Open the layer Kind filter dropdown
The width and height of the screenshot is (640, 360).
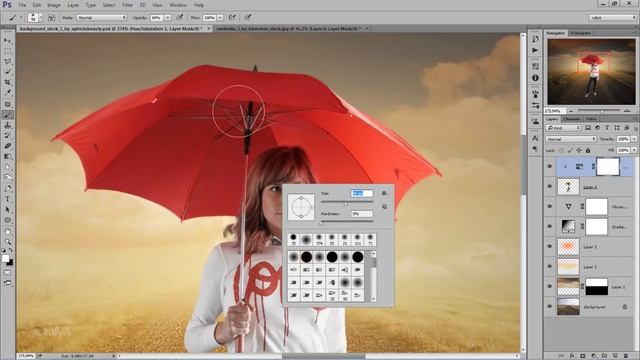(563, 128)
